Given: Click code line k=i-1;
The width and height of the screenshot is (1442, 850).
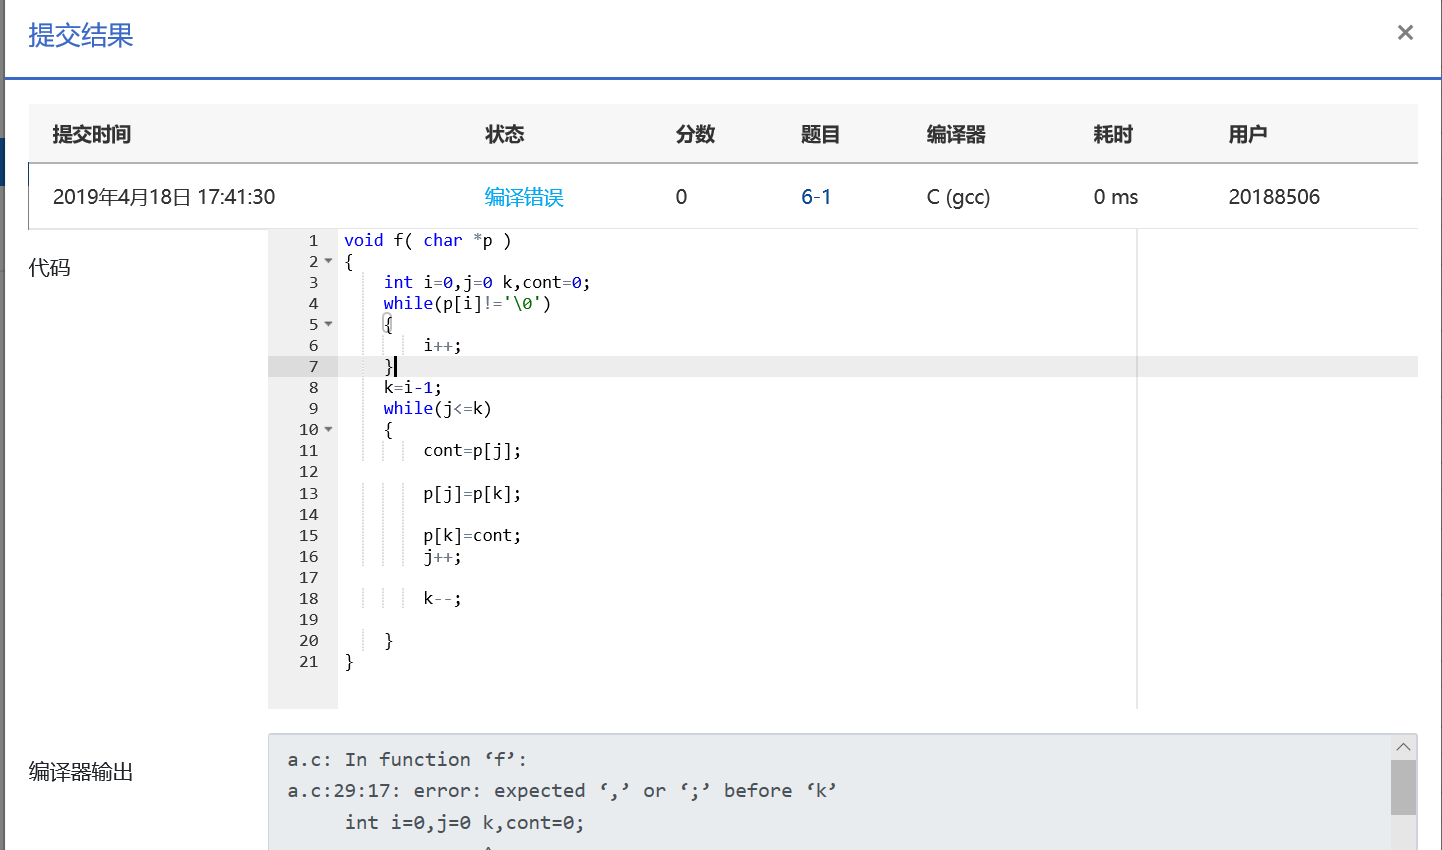Looking at the screenshot, I should (412, 387).
